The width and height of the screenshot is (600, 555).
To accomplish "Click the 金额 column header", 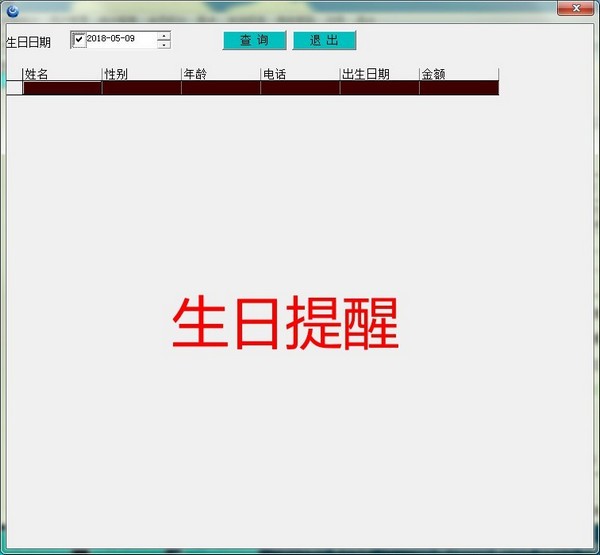I will point(459,74).
